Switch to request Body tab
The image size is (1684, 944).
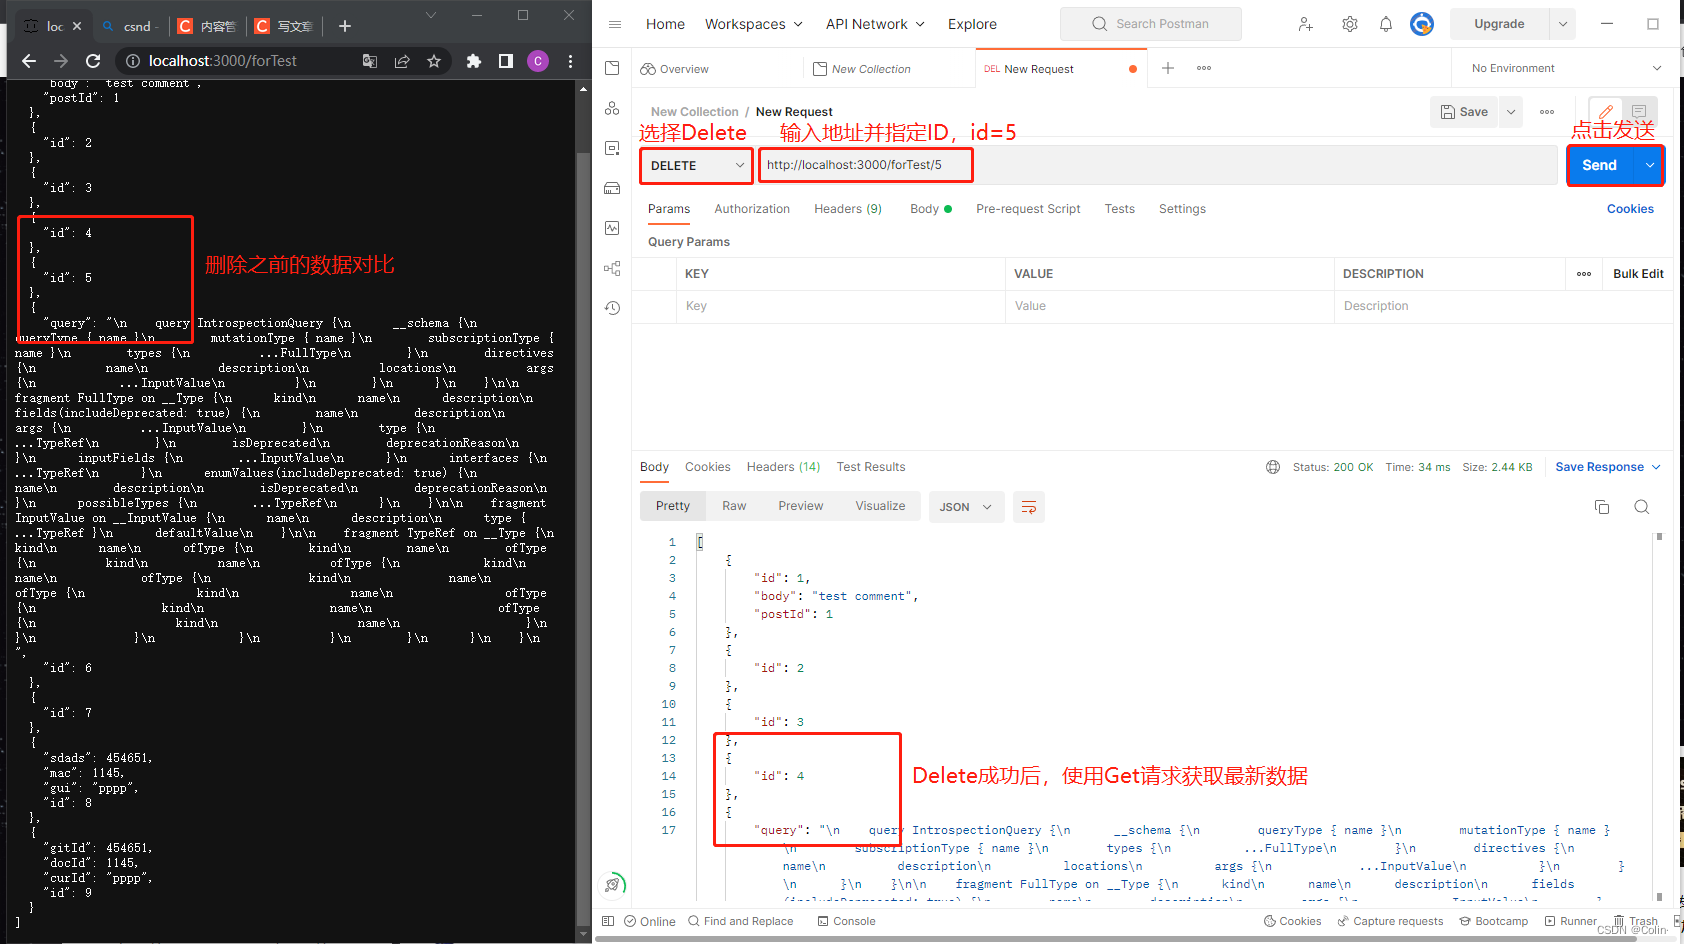click(930, 209)
